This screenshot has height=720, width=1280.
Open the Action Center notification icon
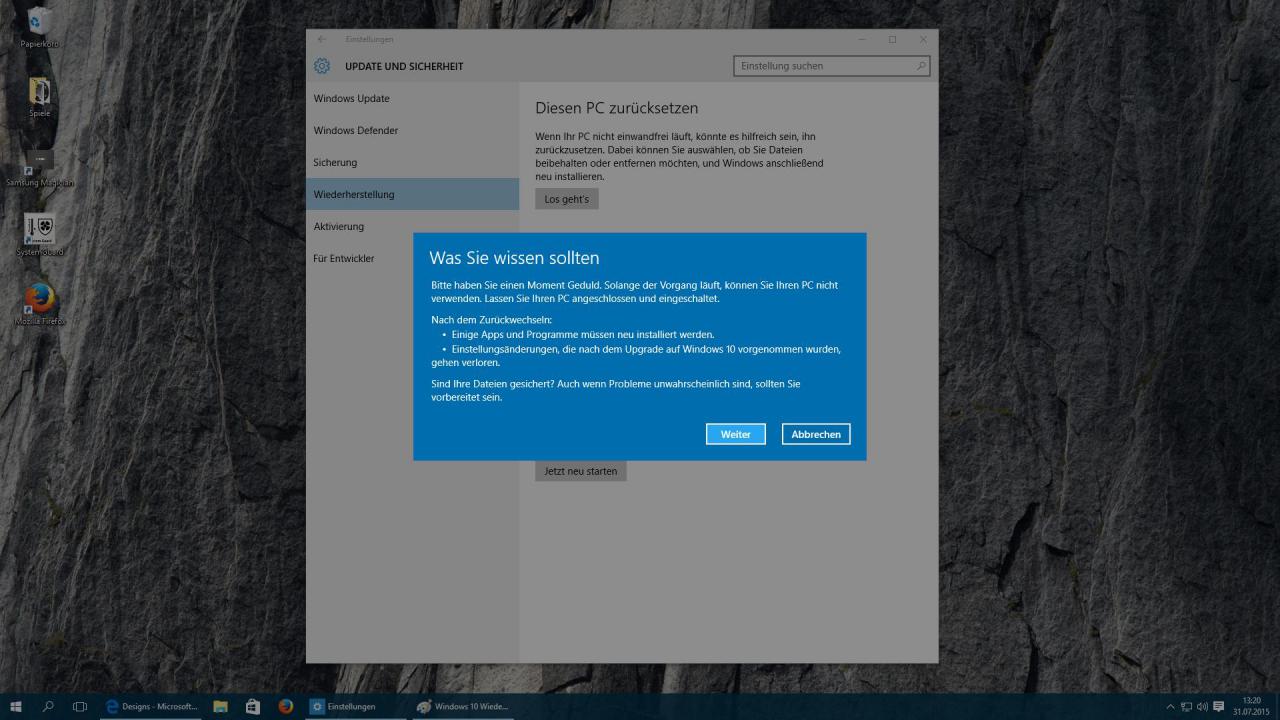coord(1219,707)
